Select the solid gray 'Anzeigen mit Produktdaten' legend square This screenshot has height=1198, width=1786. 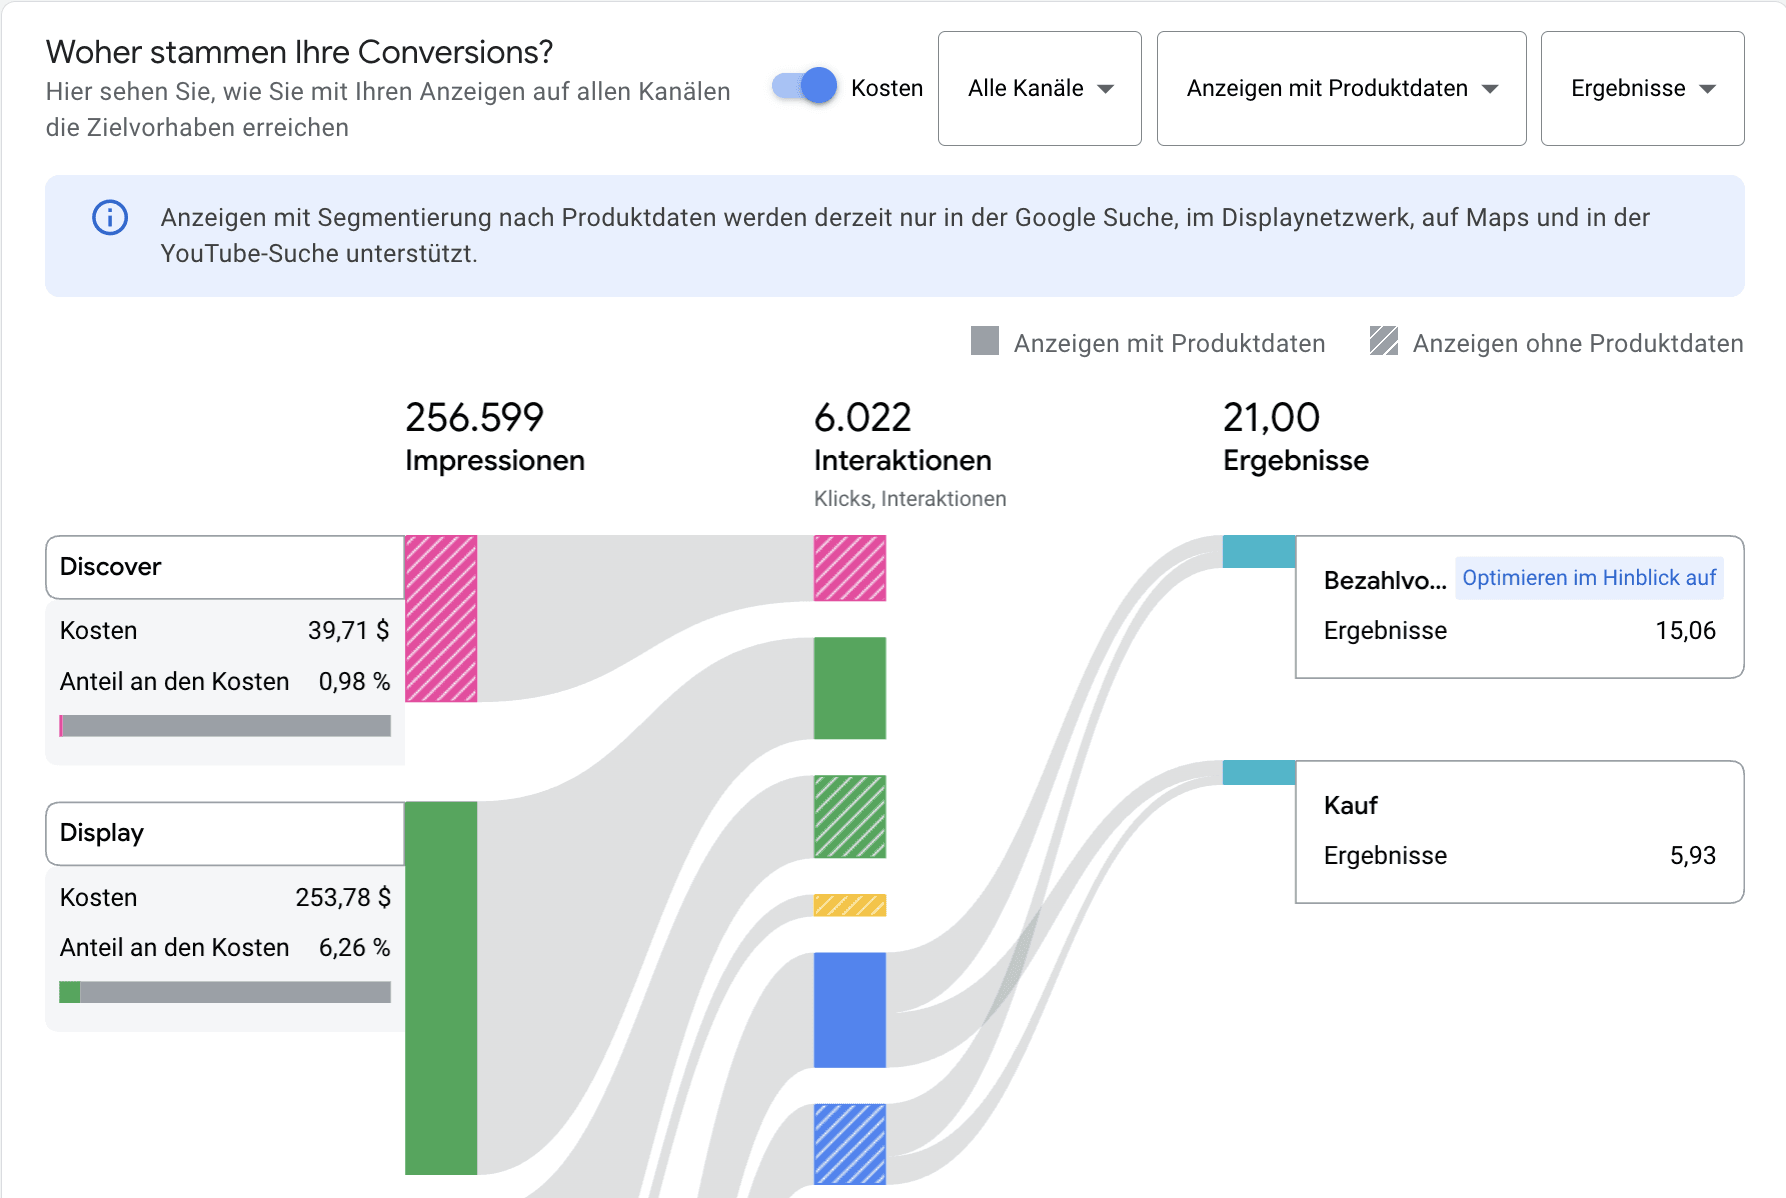(984, 343)
